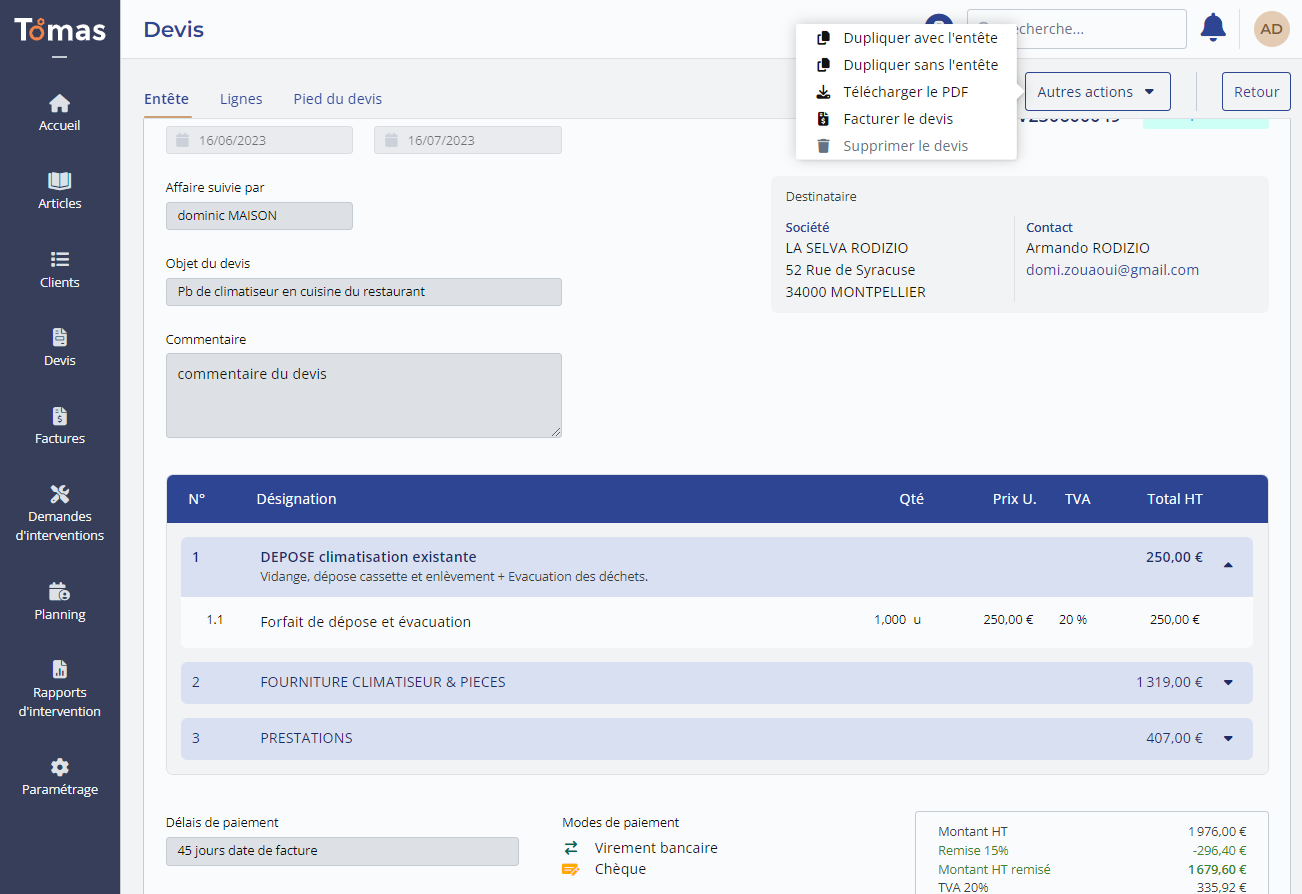Click the domi.zouaoui@gmail.com email link
Image resolution: width=1302 pixels, height=894 pixels.
coord(1112,270)
